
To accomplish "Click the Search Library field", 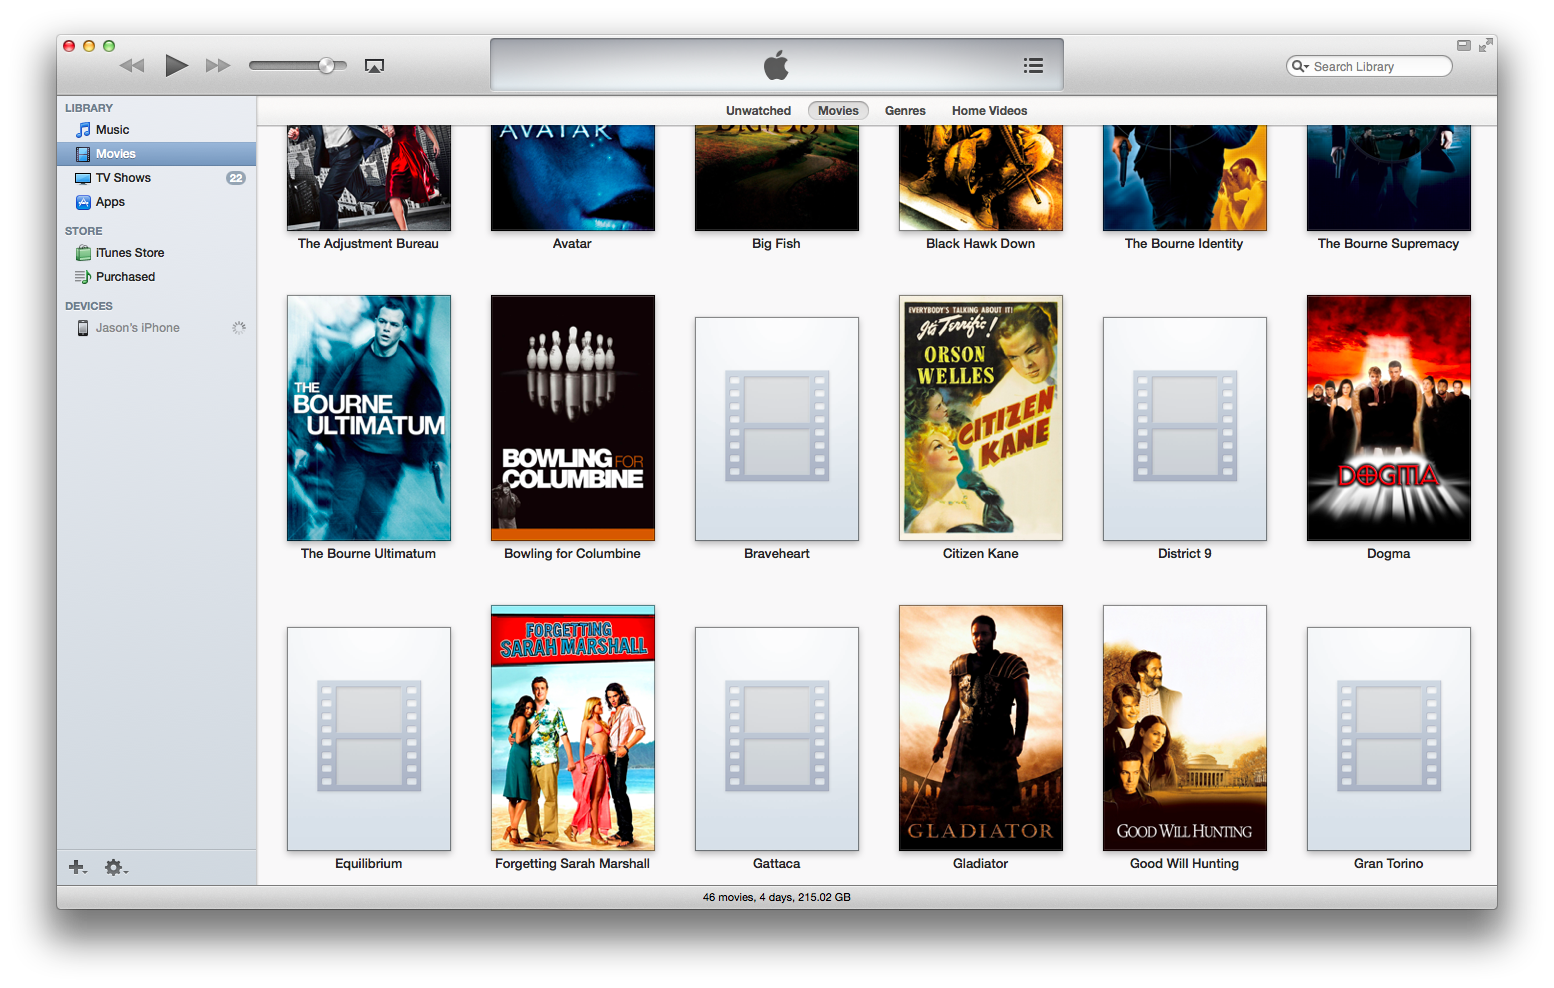I will [x=1369, y=66].
